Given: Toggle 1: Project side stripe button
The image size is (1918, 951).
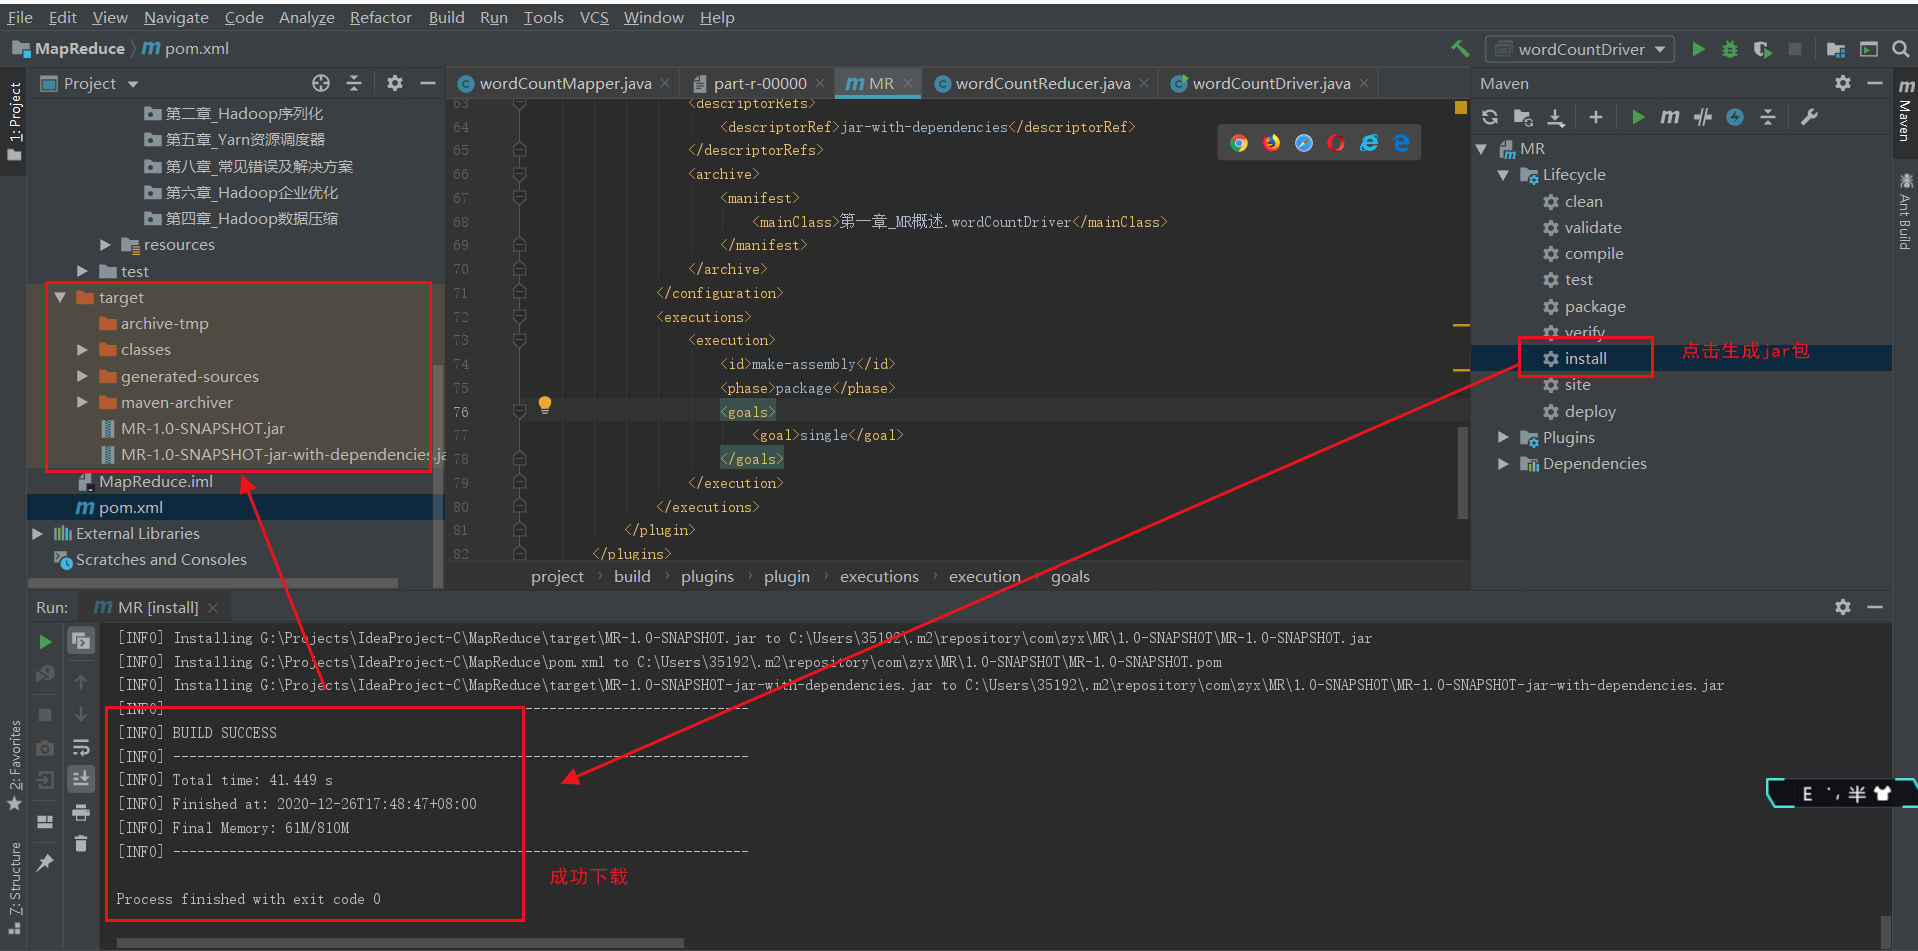Looking at the screenshot, I should (x=14, y=121).
